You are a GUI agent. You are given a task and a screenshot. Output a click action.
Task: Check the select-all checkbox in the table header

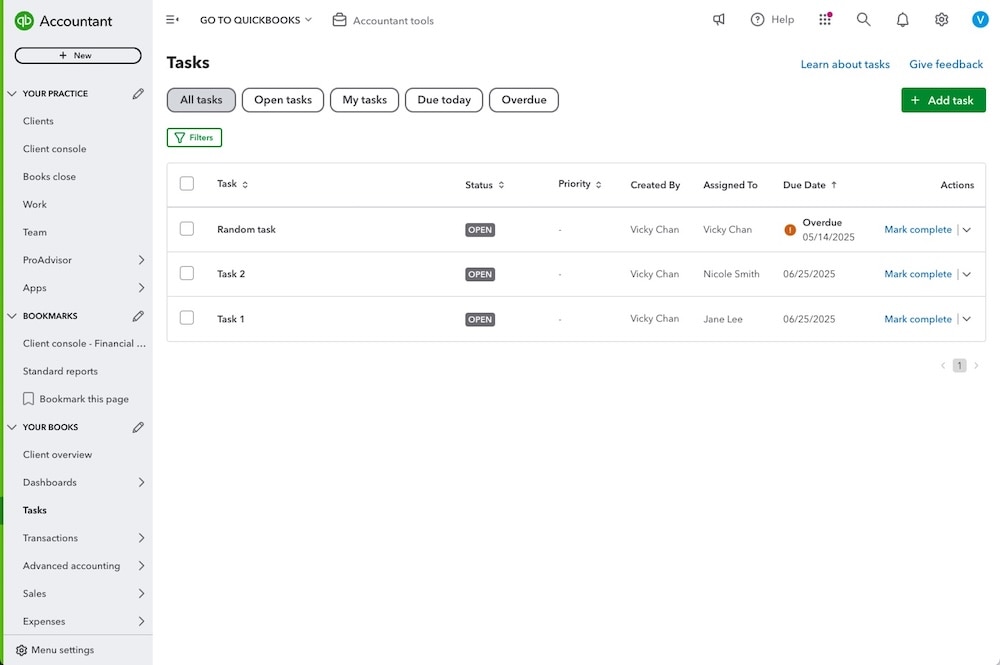coord(187,184)
